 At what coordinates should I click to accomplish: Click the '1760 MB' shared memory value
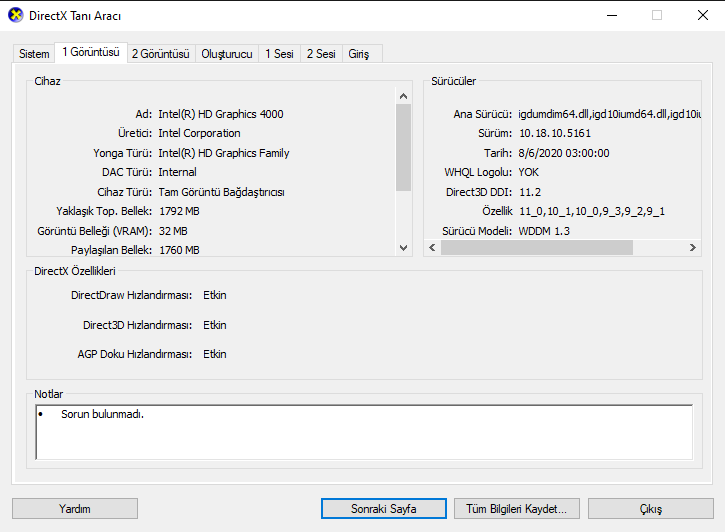[179, 250]
